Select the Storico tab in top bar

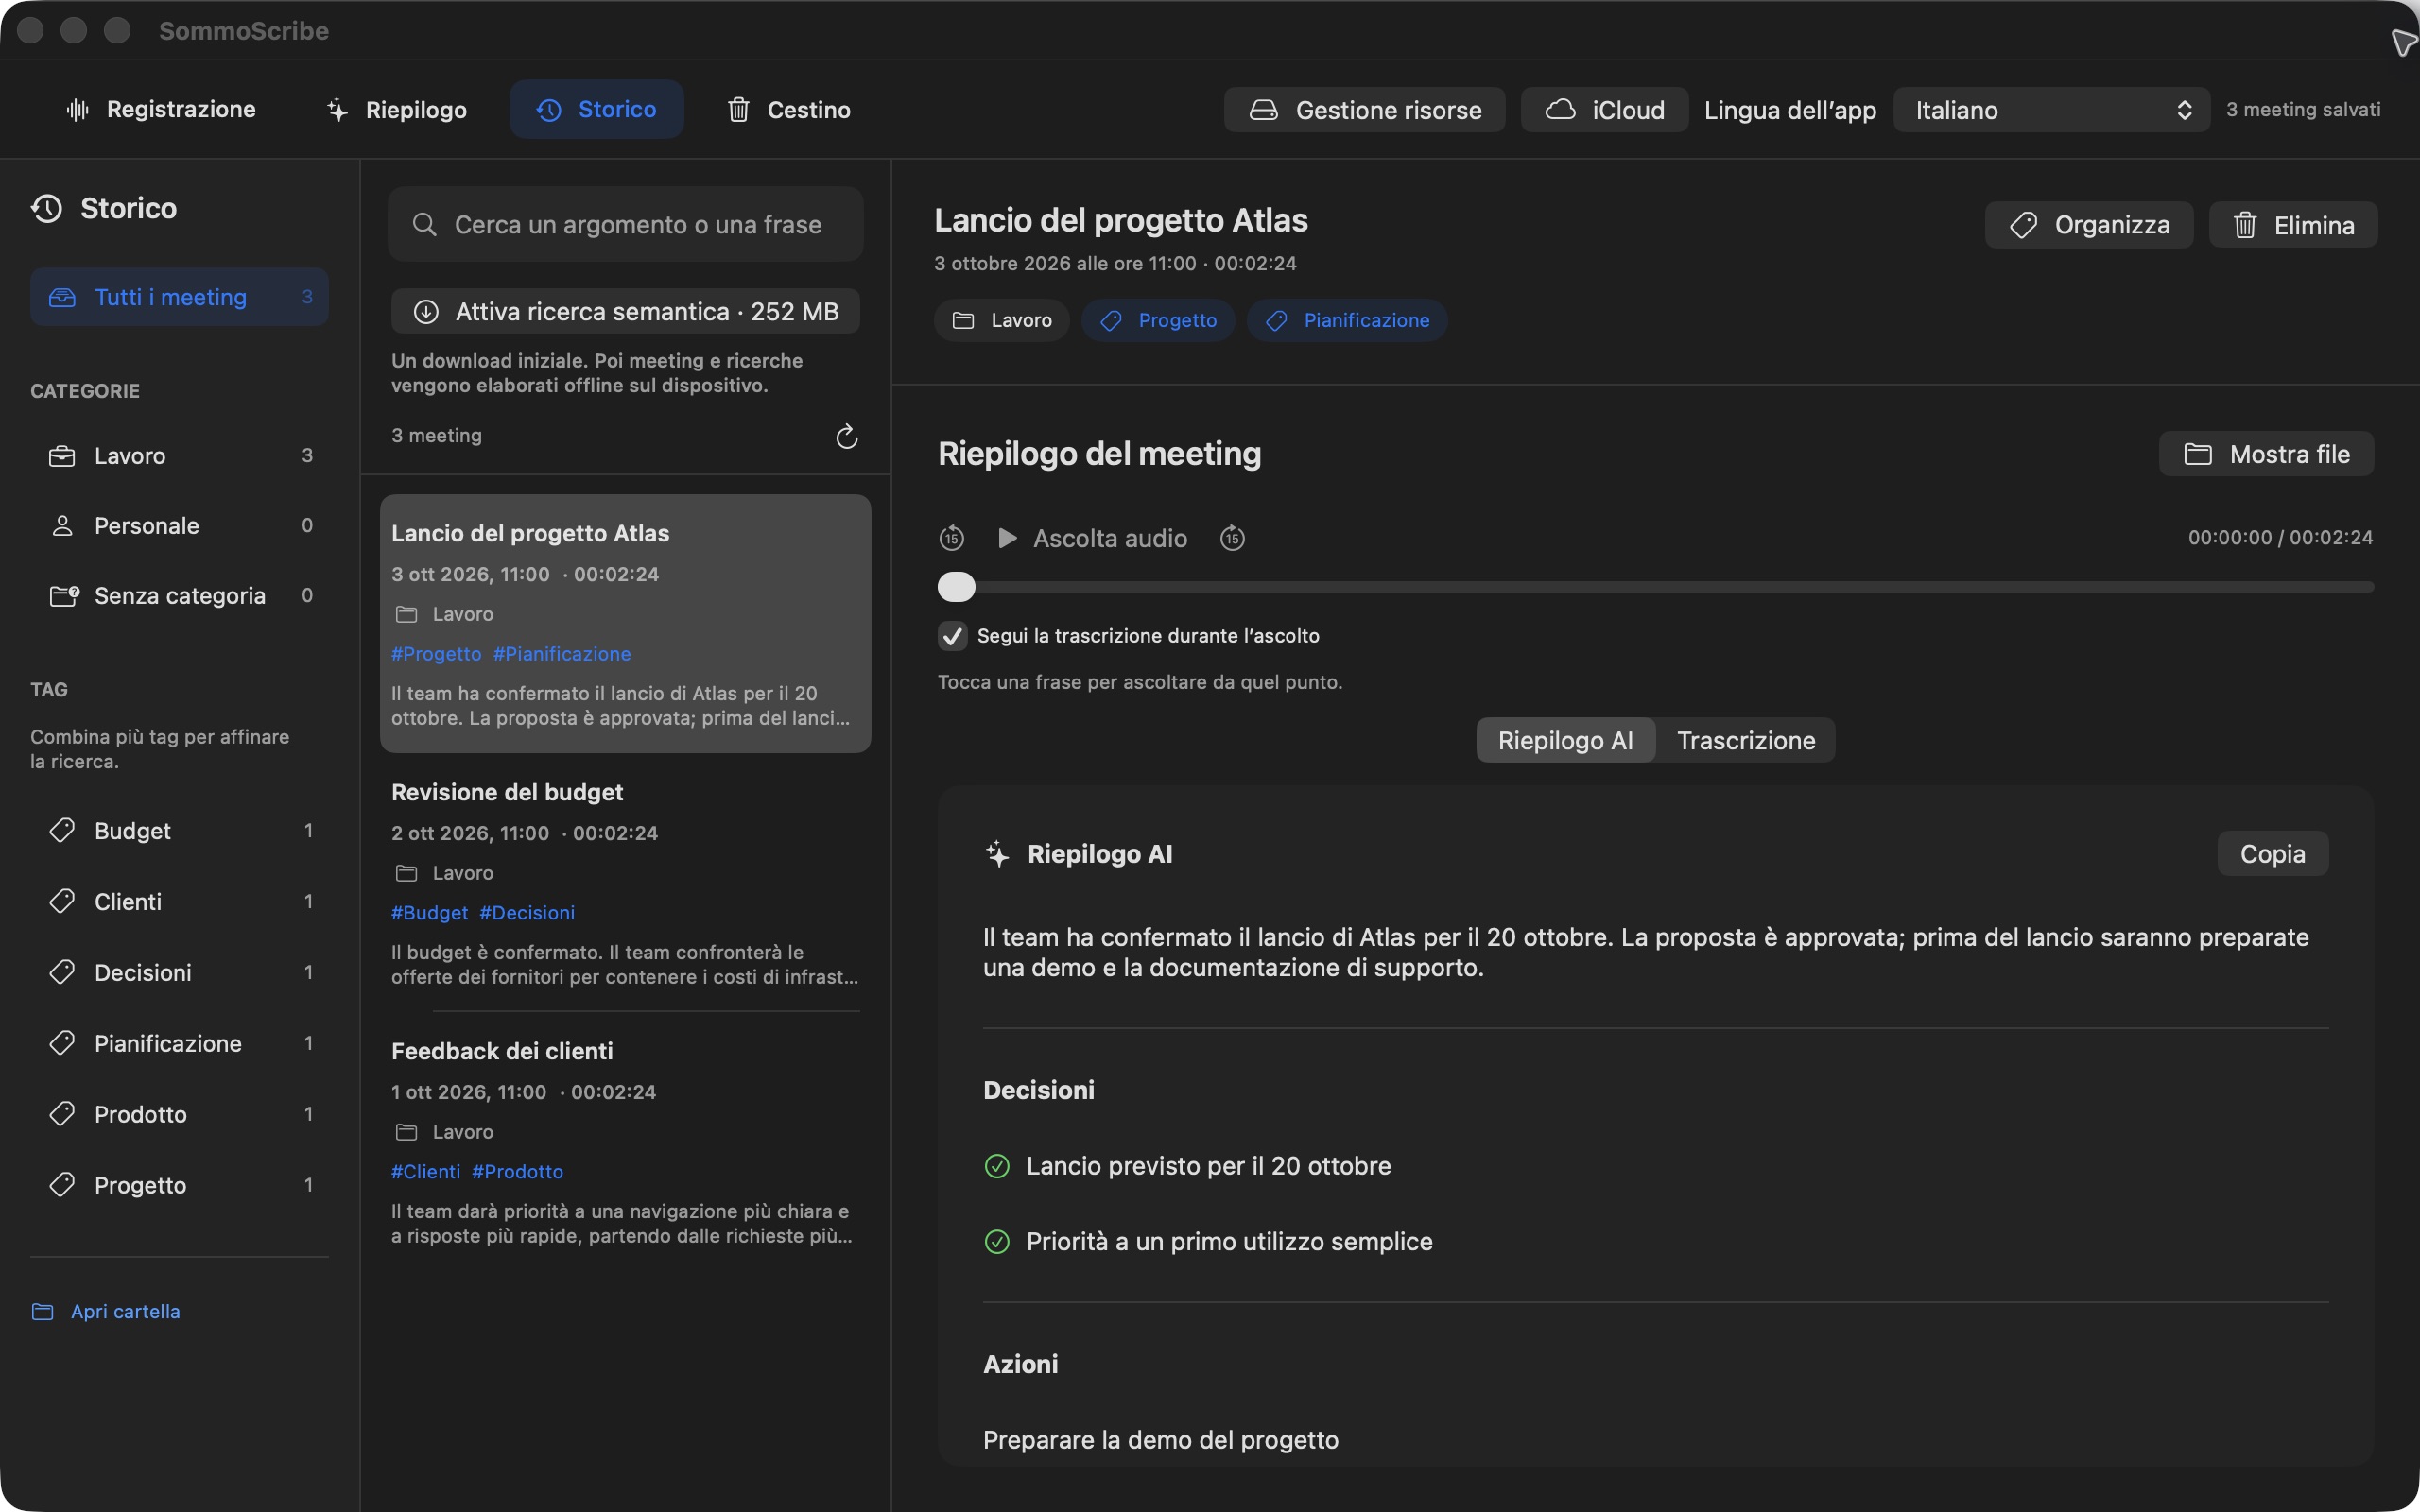point(596,109)
